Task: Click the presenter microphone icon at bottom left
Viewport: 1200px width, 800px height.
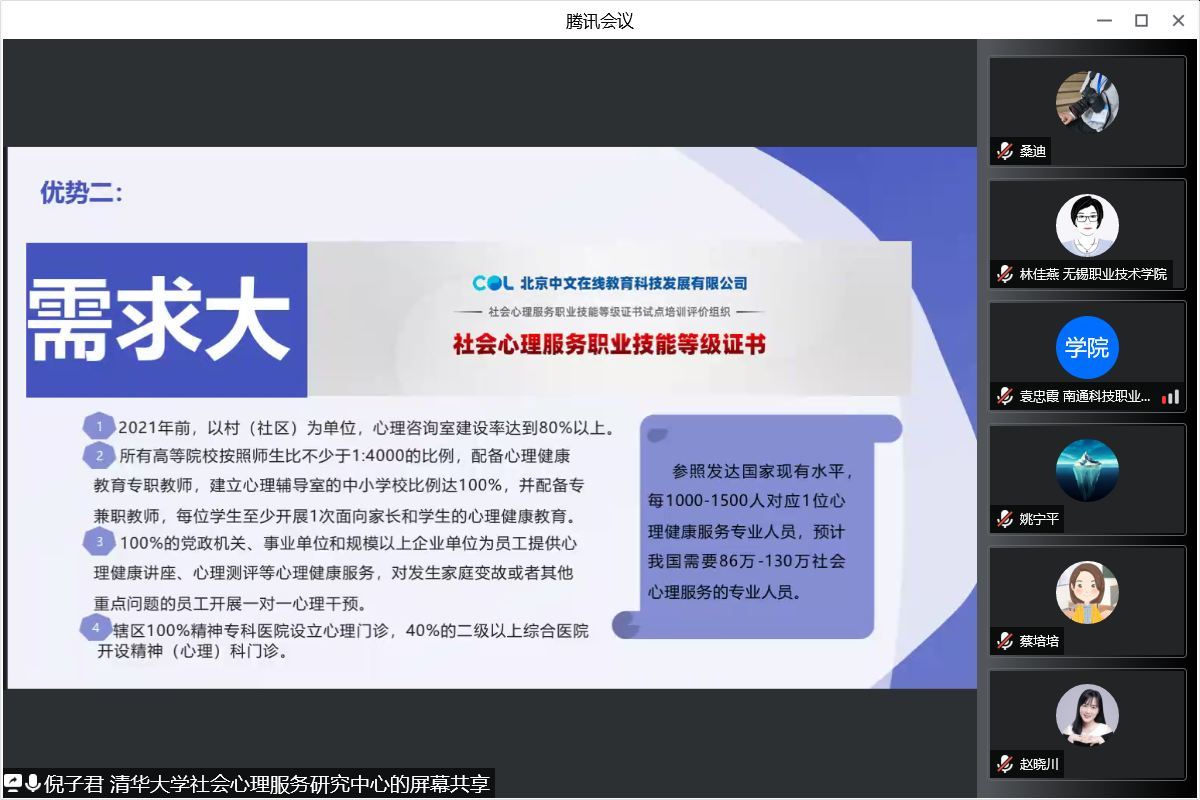Action: [x=33, y=783]
